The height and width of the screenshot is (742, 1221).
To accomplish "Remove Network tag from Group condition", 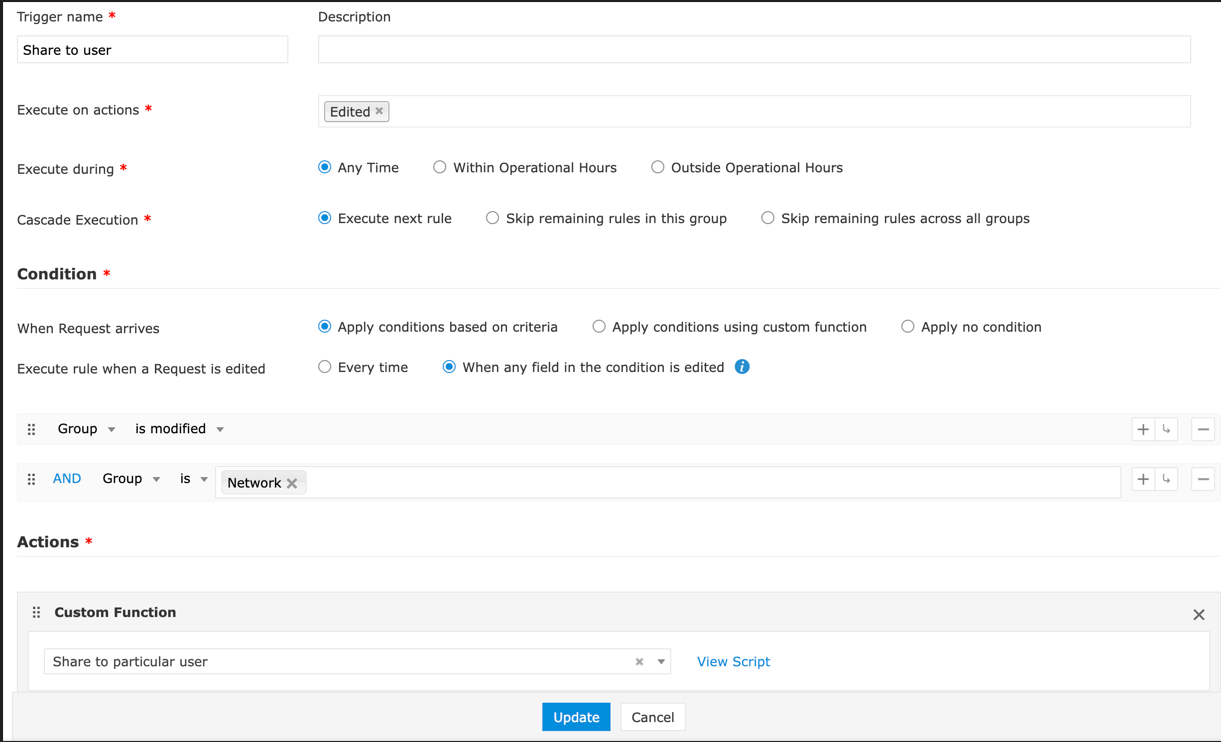I will coord(292,483).
